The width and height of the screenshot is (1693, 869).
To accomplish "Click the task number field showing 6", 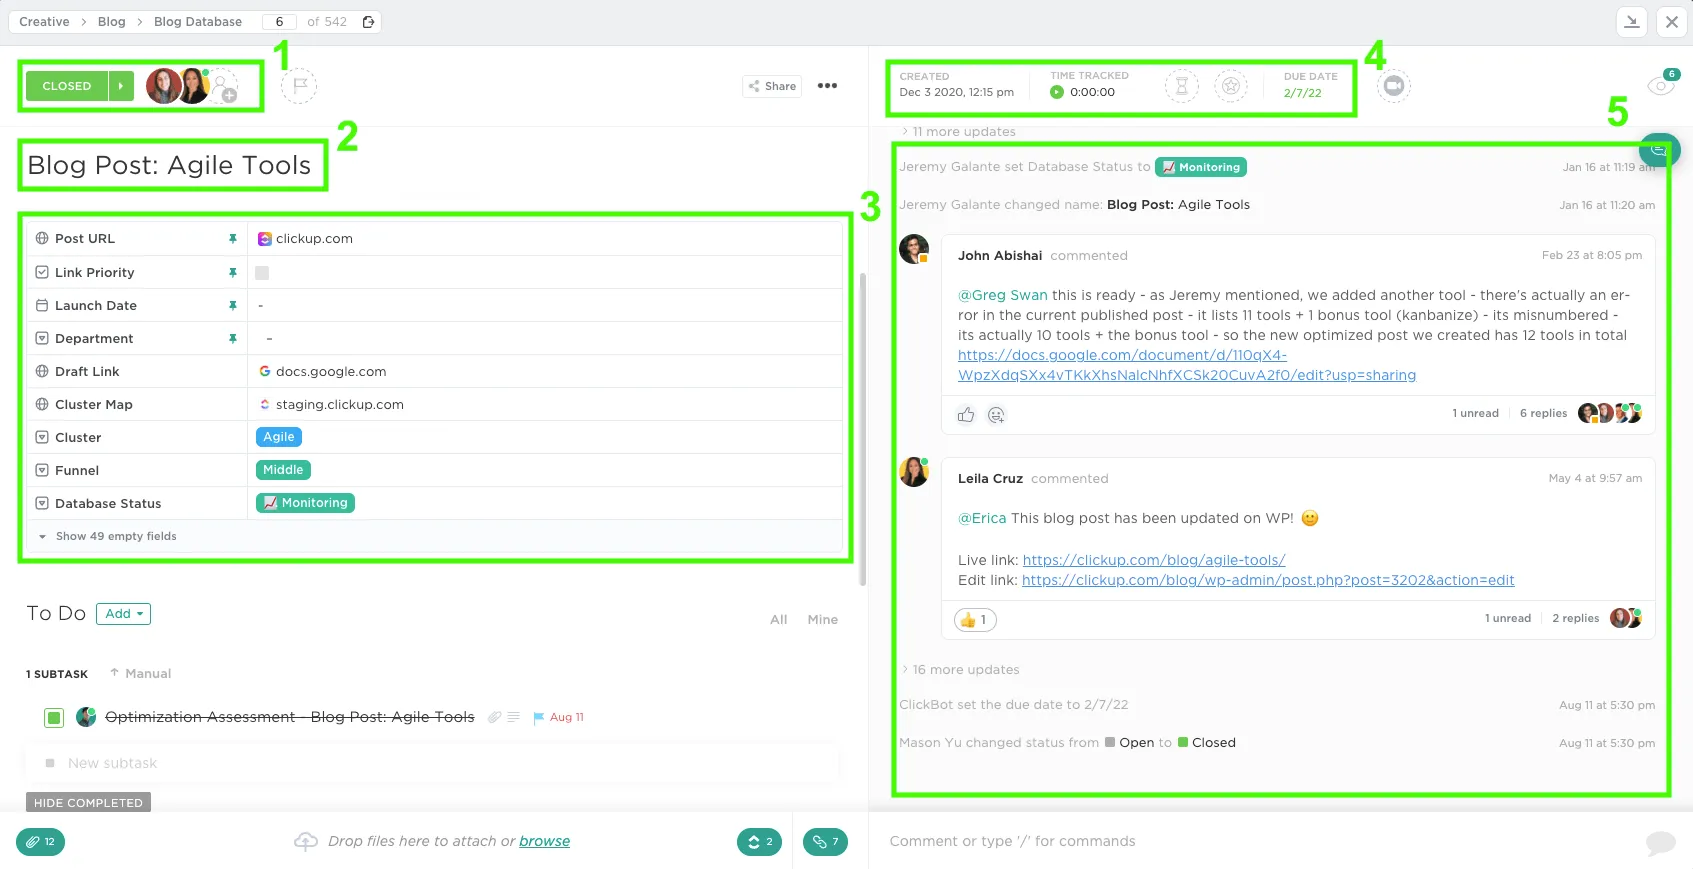I will click(x=279, y=22).
